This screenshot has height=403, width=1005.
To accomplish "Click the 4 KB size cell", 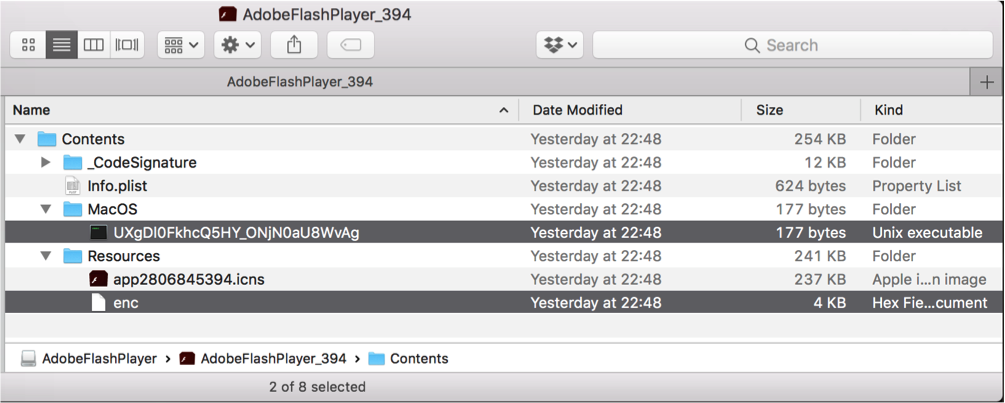I will click(830, 302).
